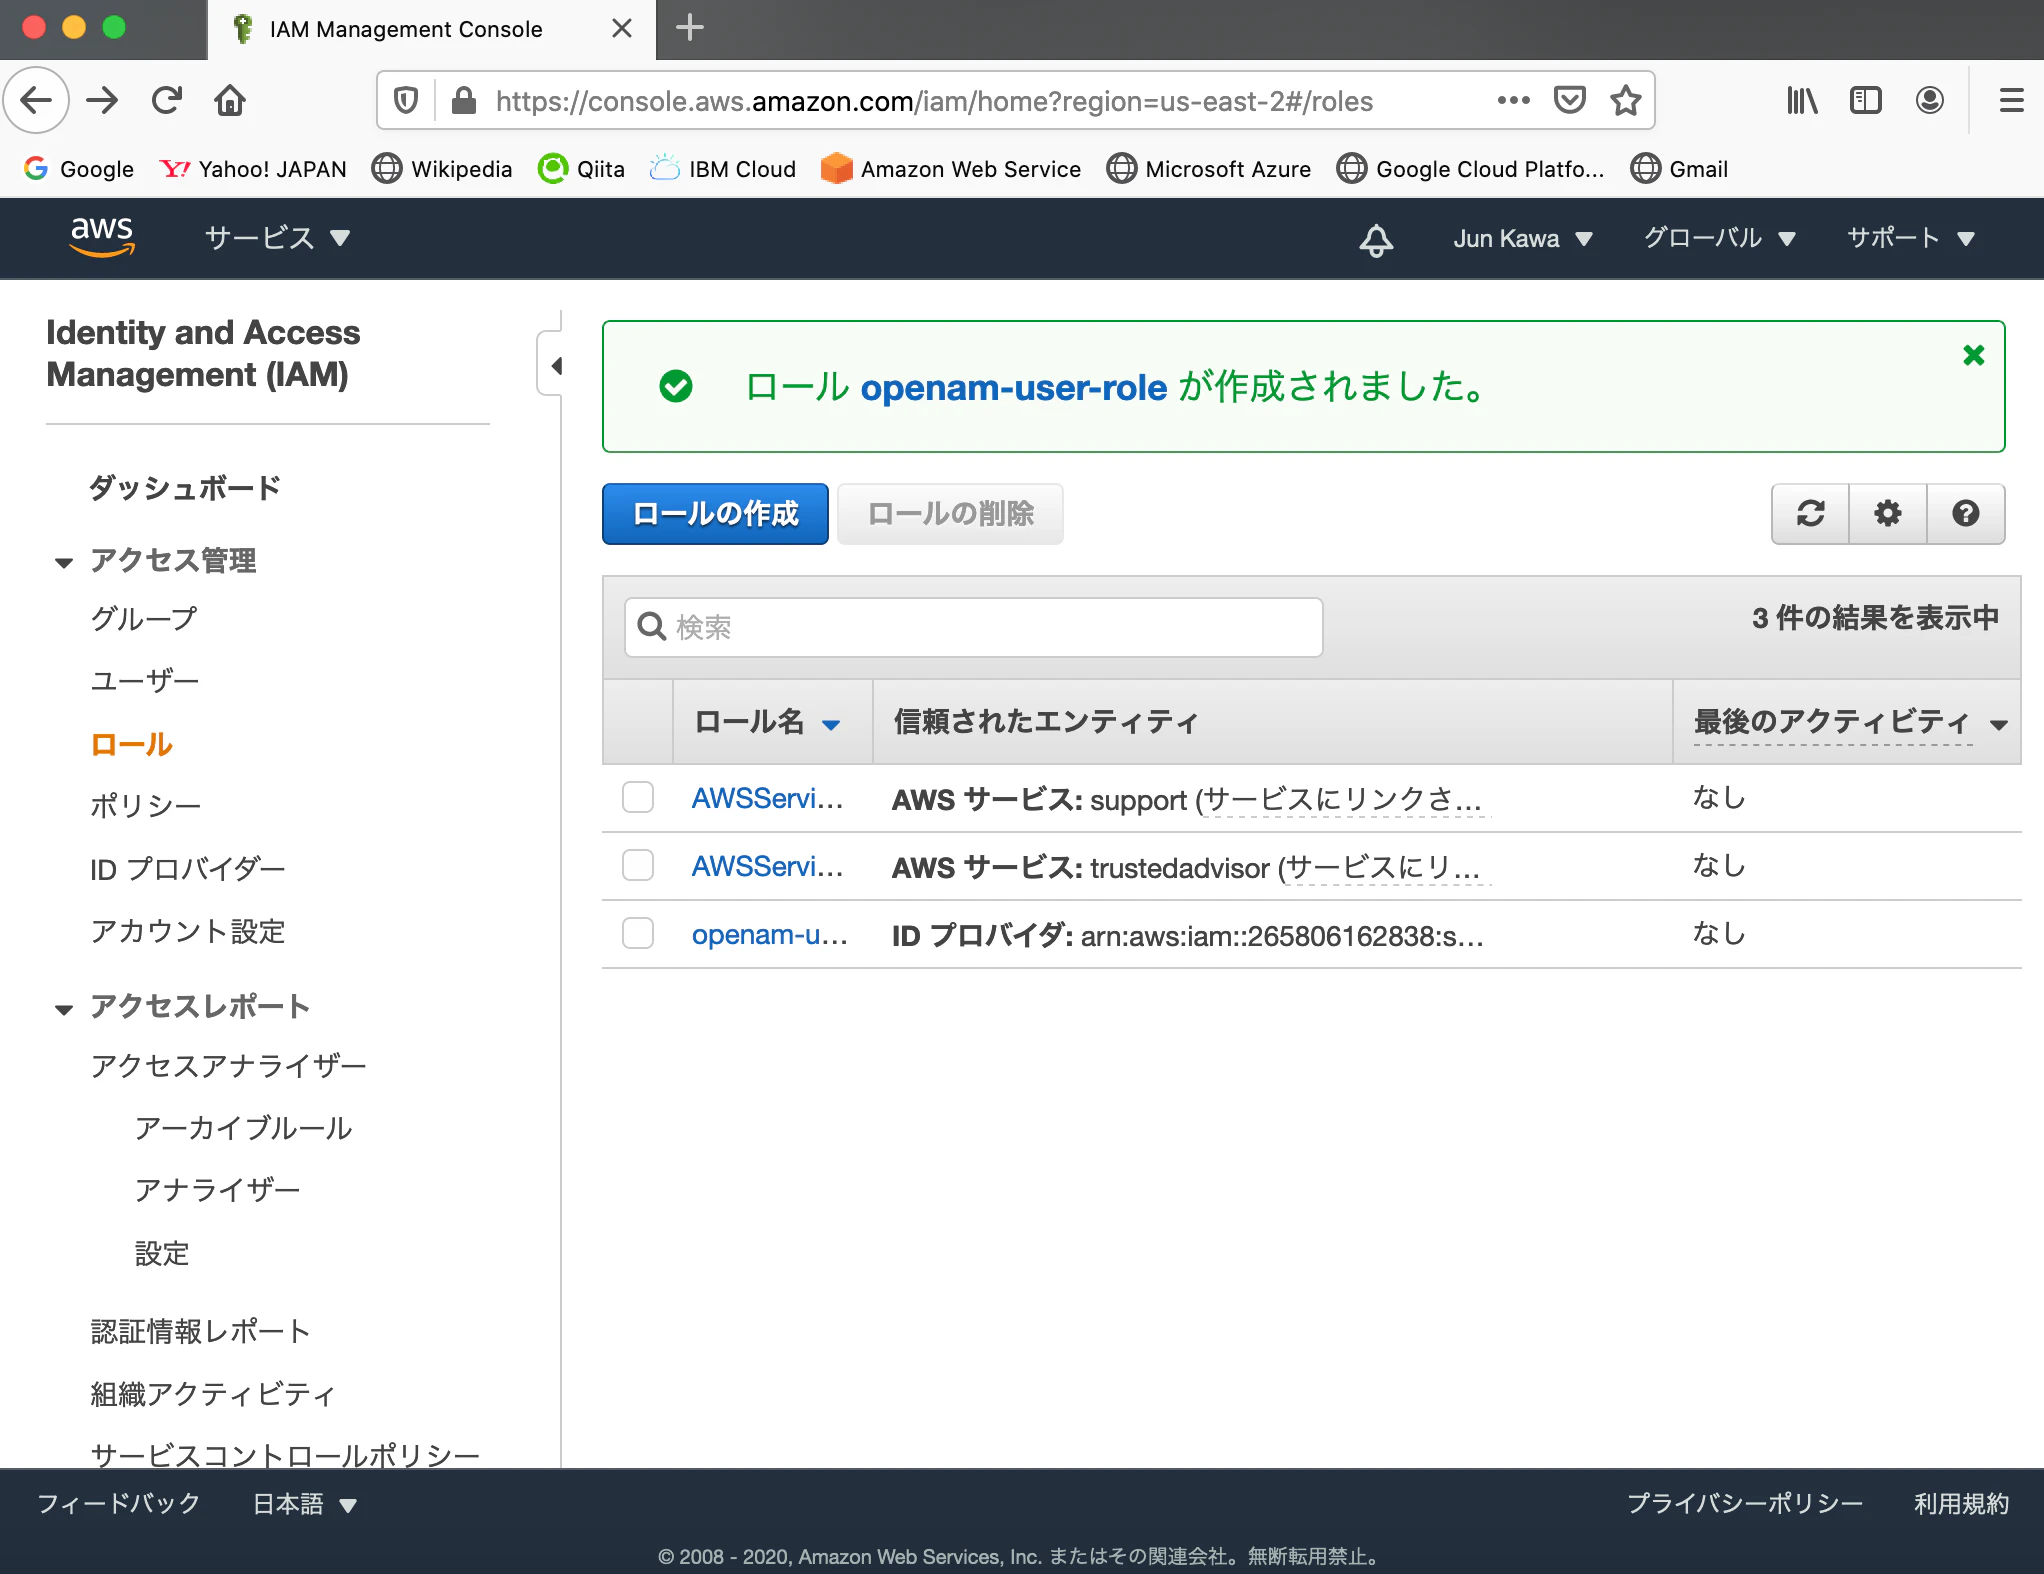This screenshot has width=2044, height=1574.
Task: Reload the page in the browser
Action: (x=167, y=100)
